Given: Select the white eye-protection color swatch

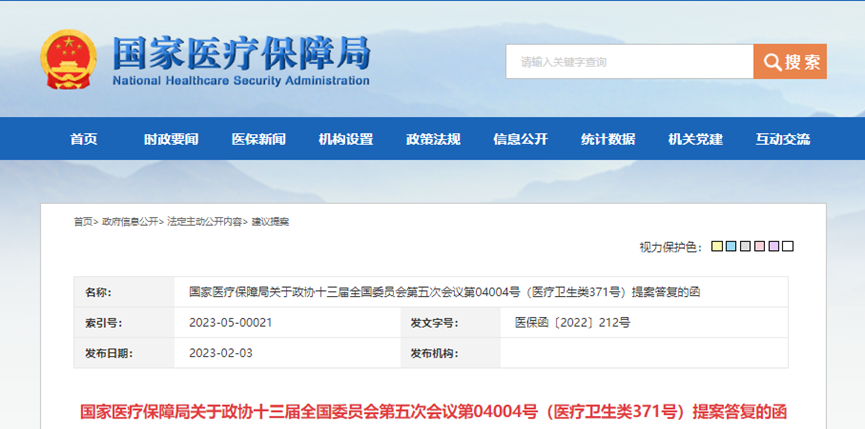Looking at the screenshot, I should [x=788, y=246].
